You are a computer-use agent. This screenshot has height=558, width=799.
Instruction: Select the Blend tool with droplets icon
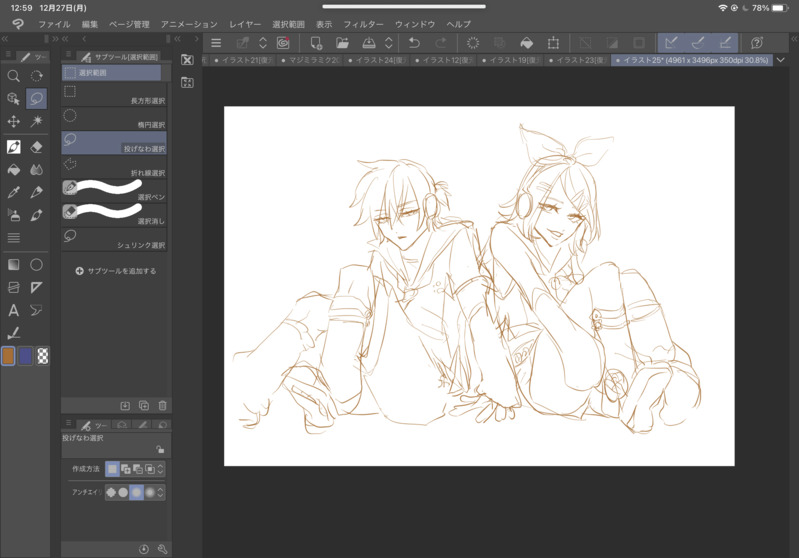click(x=36, y=170)
